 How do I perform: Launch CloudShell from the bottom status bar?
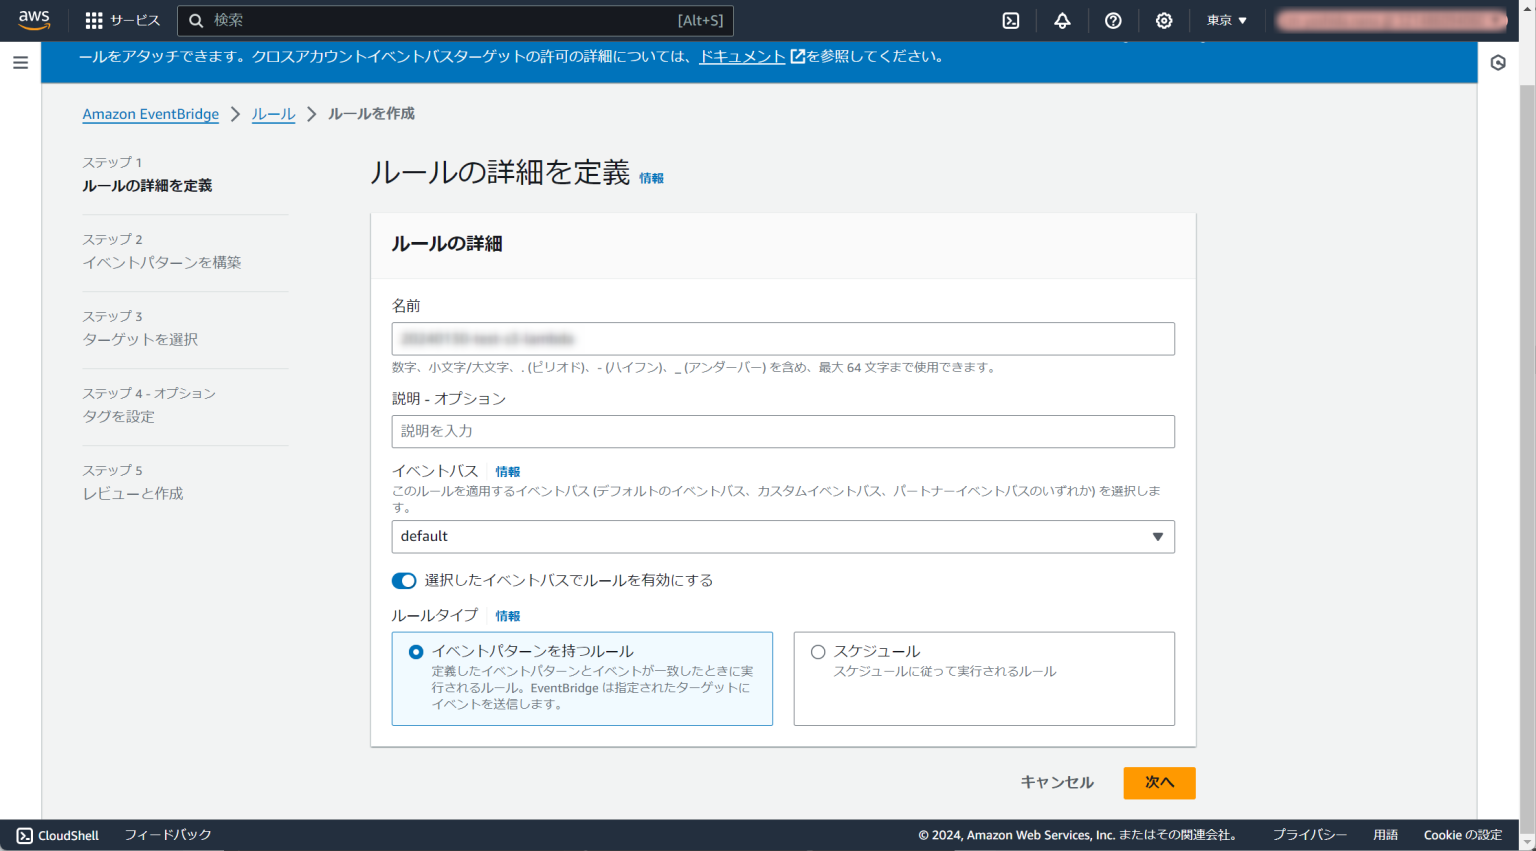point(56,835)
